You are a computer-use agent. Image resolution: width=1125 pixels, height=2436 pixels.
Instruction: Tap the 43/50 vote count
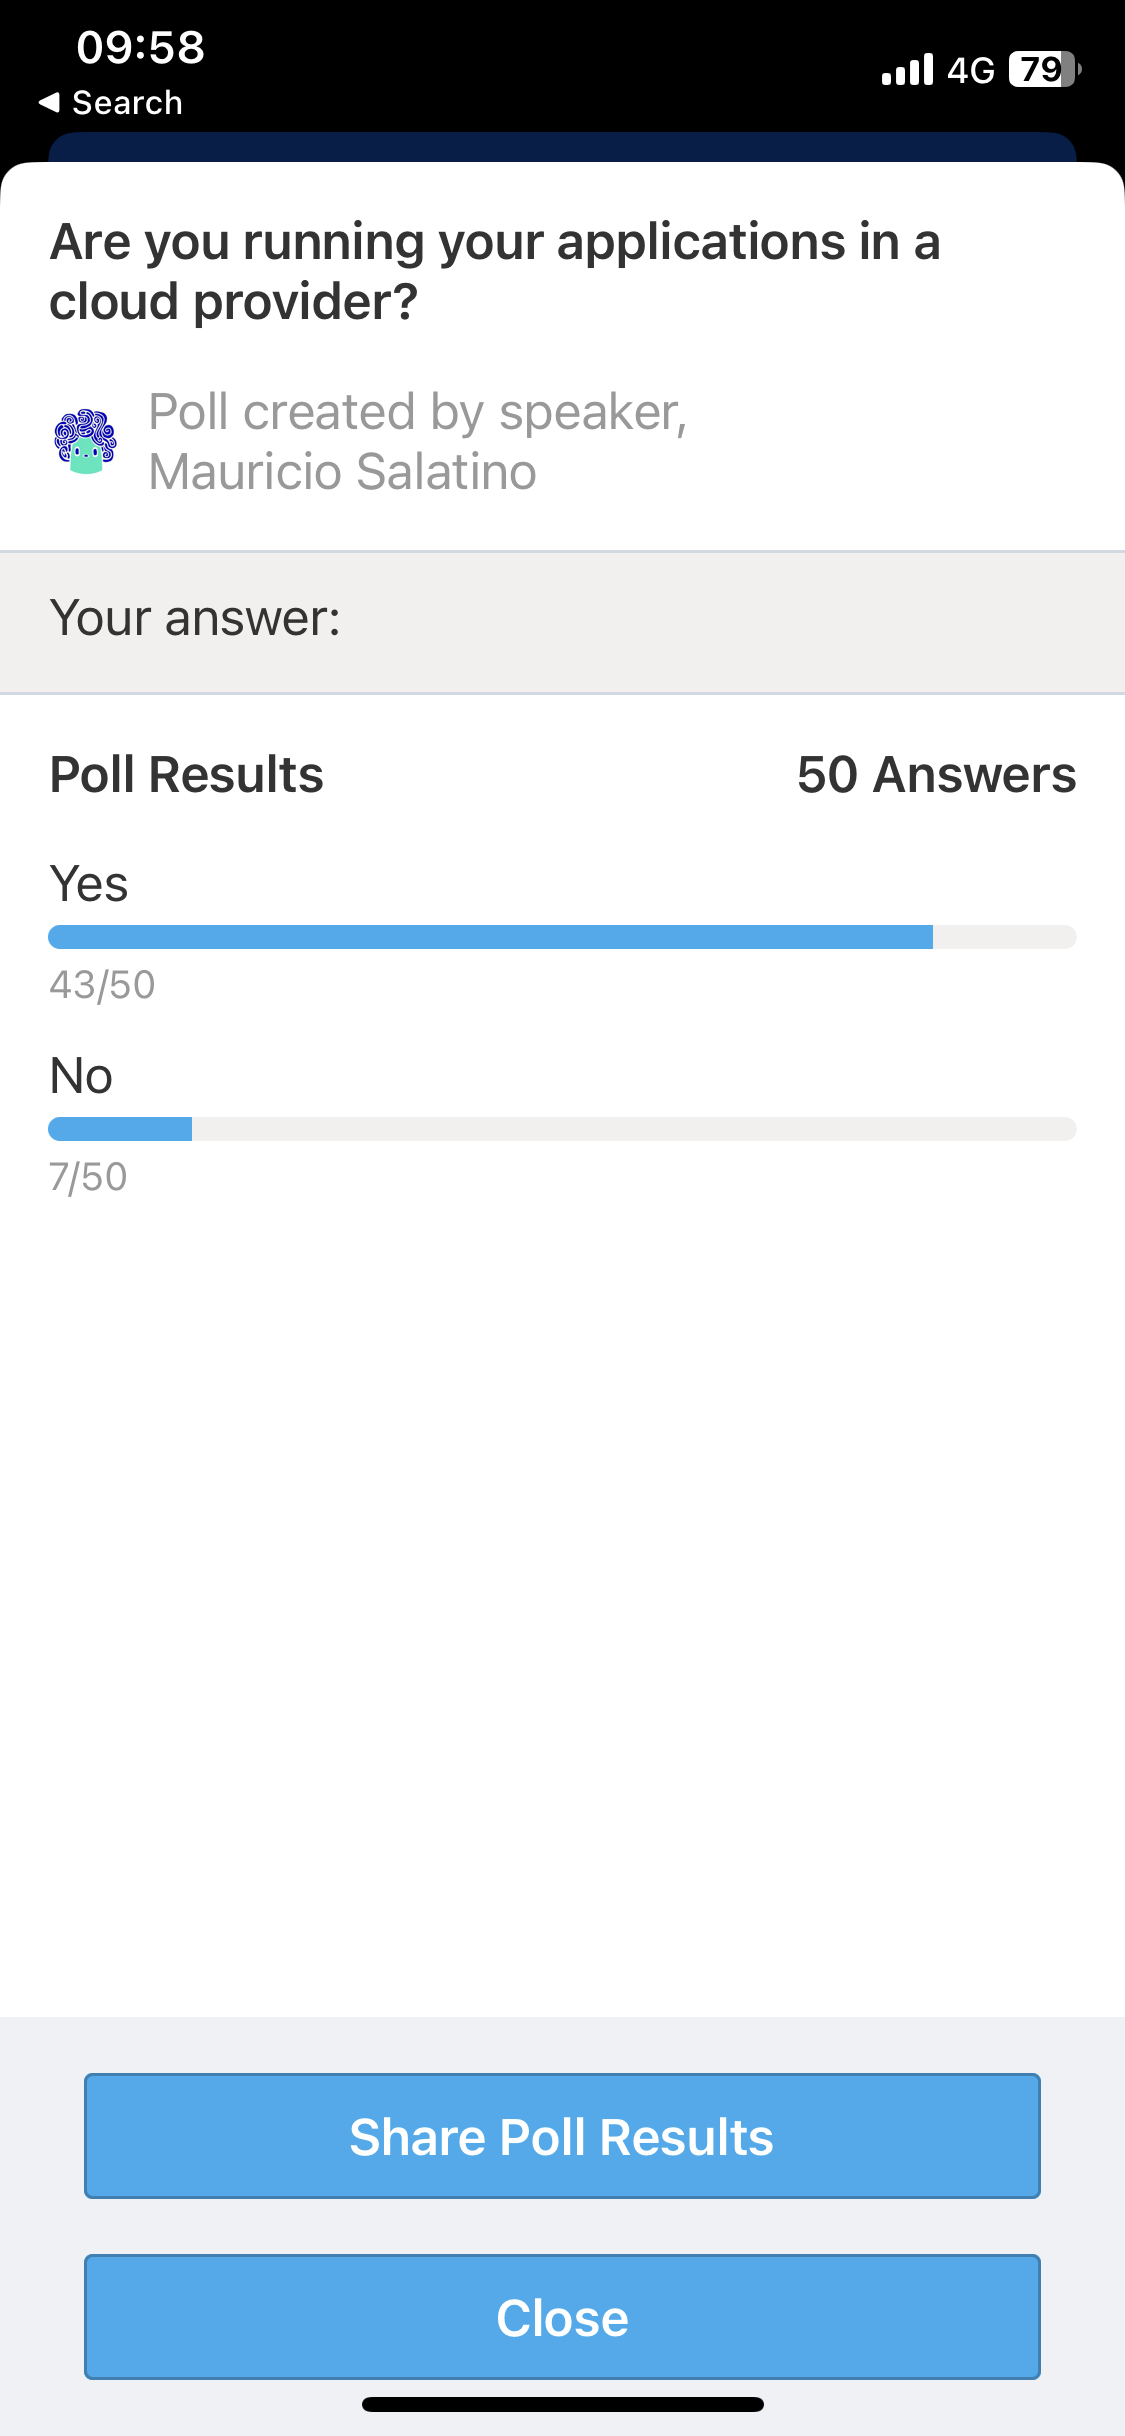click(102, 985)
